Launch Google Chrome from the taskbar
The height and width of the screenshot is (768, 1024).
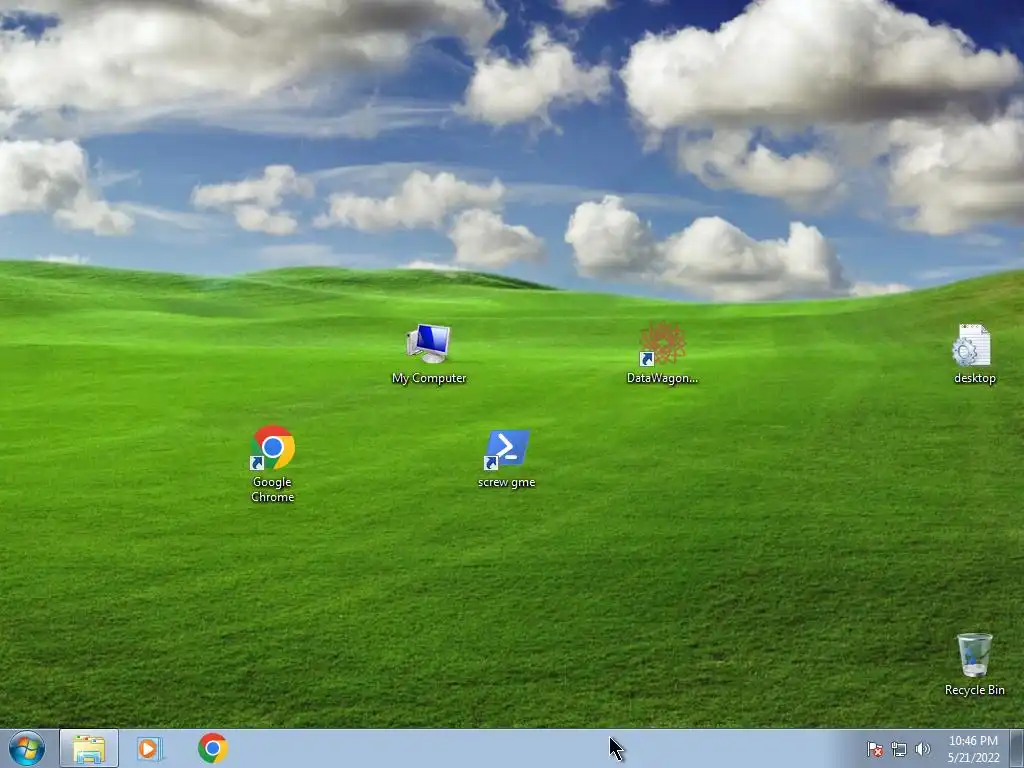(x=212, y=748)
